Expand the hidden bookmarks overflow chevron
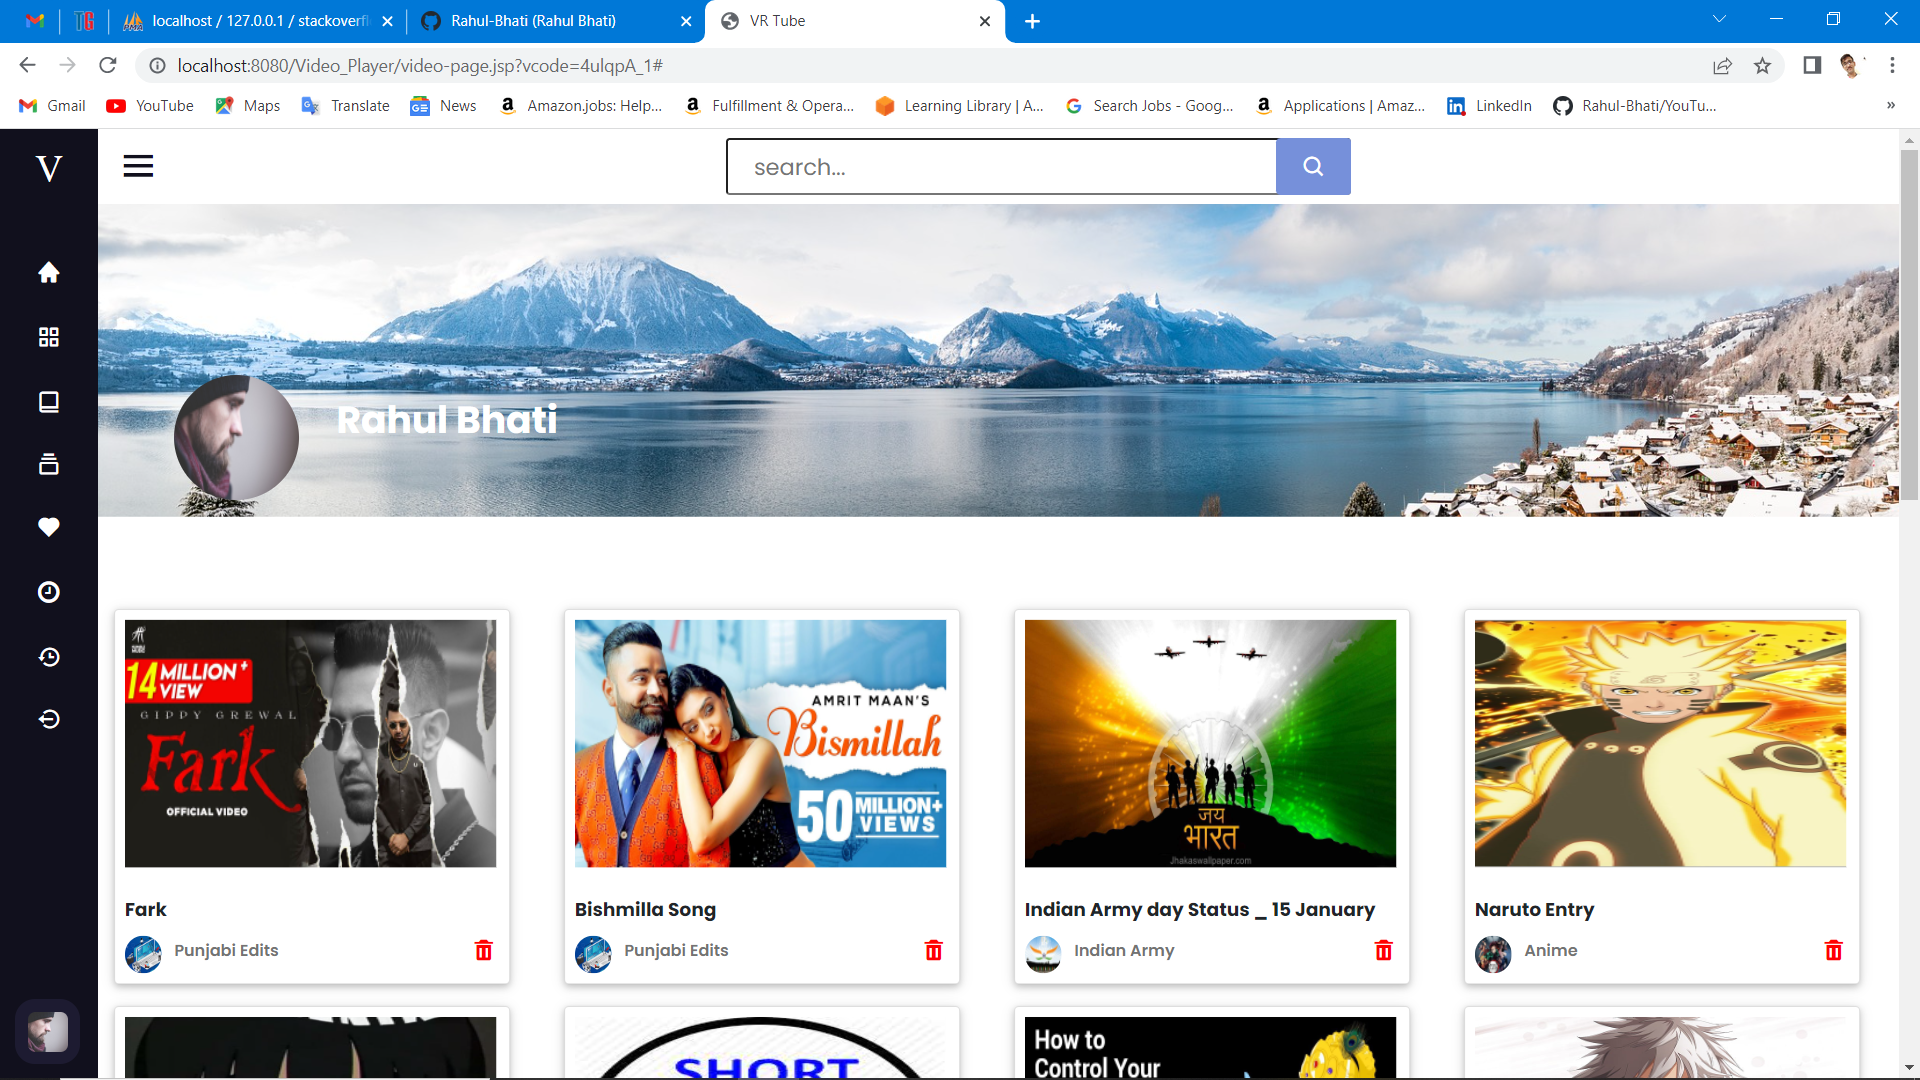The image size is (1920, 1080). click(1890, 106)
